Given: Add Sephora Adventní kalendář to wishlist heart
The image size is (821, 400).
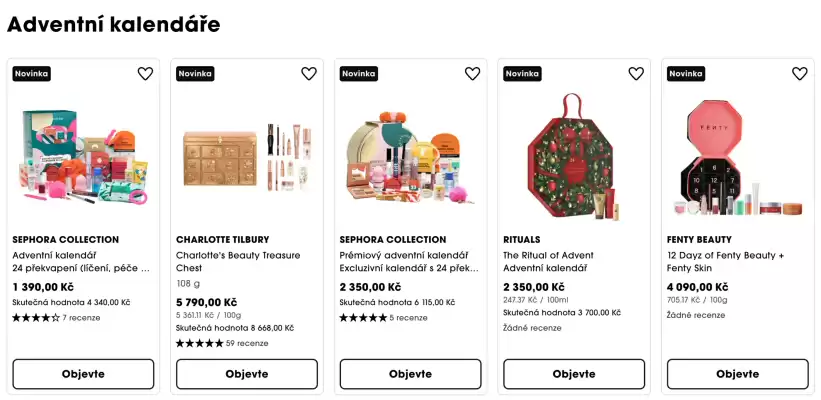Looking at the screenshot, I should pos(145,74).
